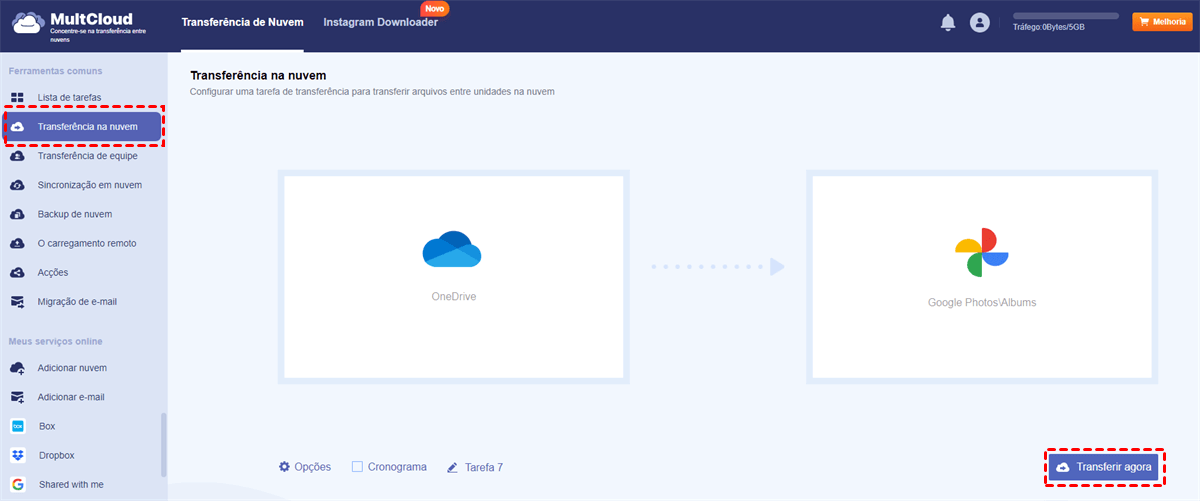Click the traffic usage progress bar

(1065, 16)
